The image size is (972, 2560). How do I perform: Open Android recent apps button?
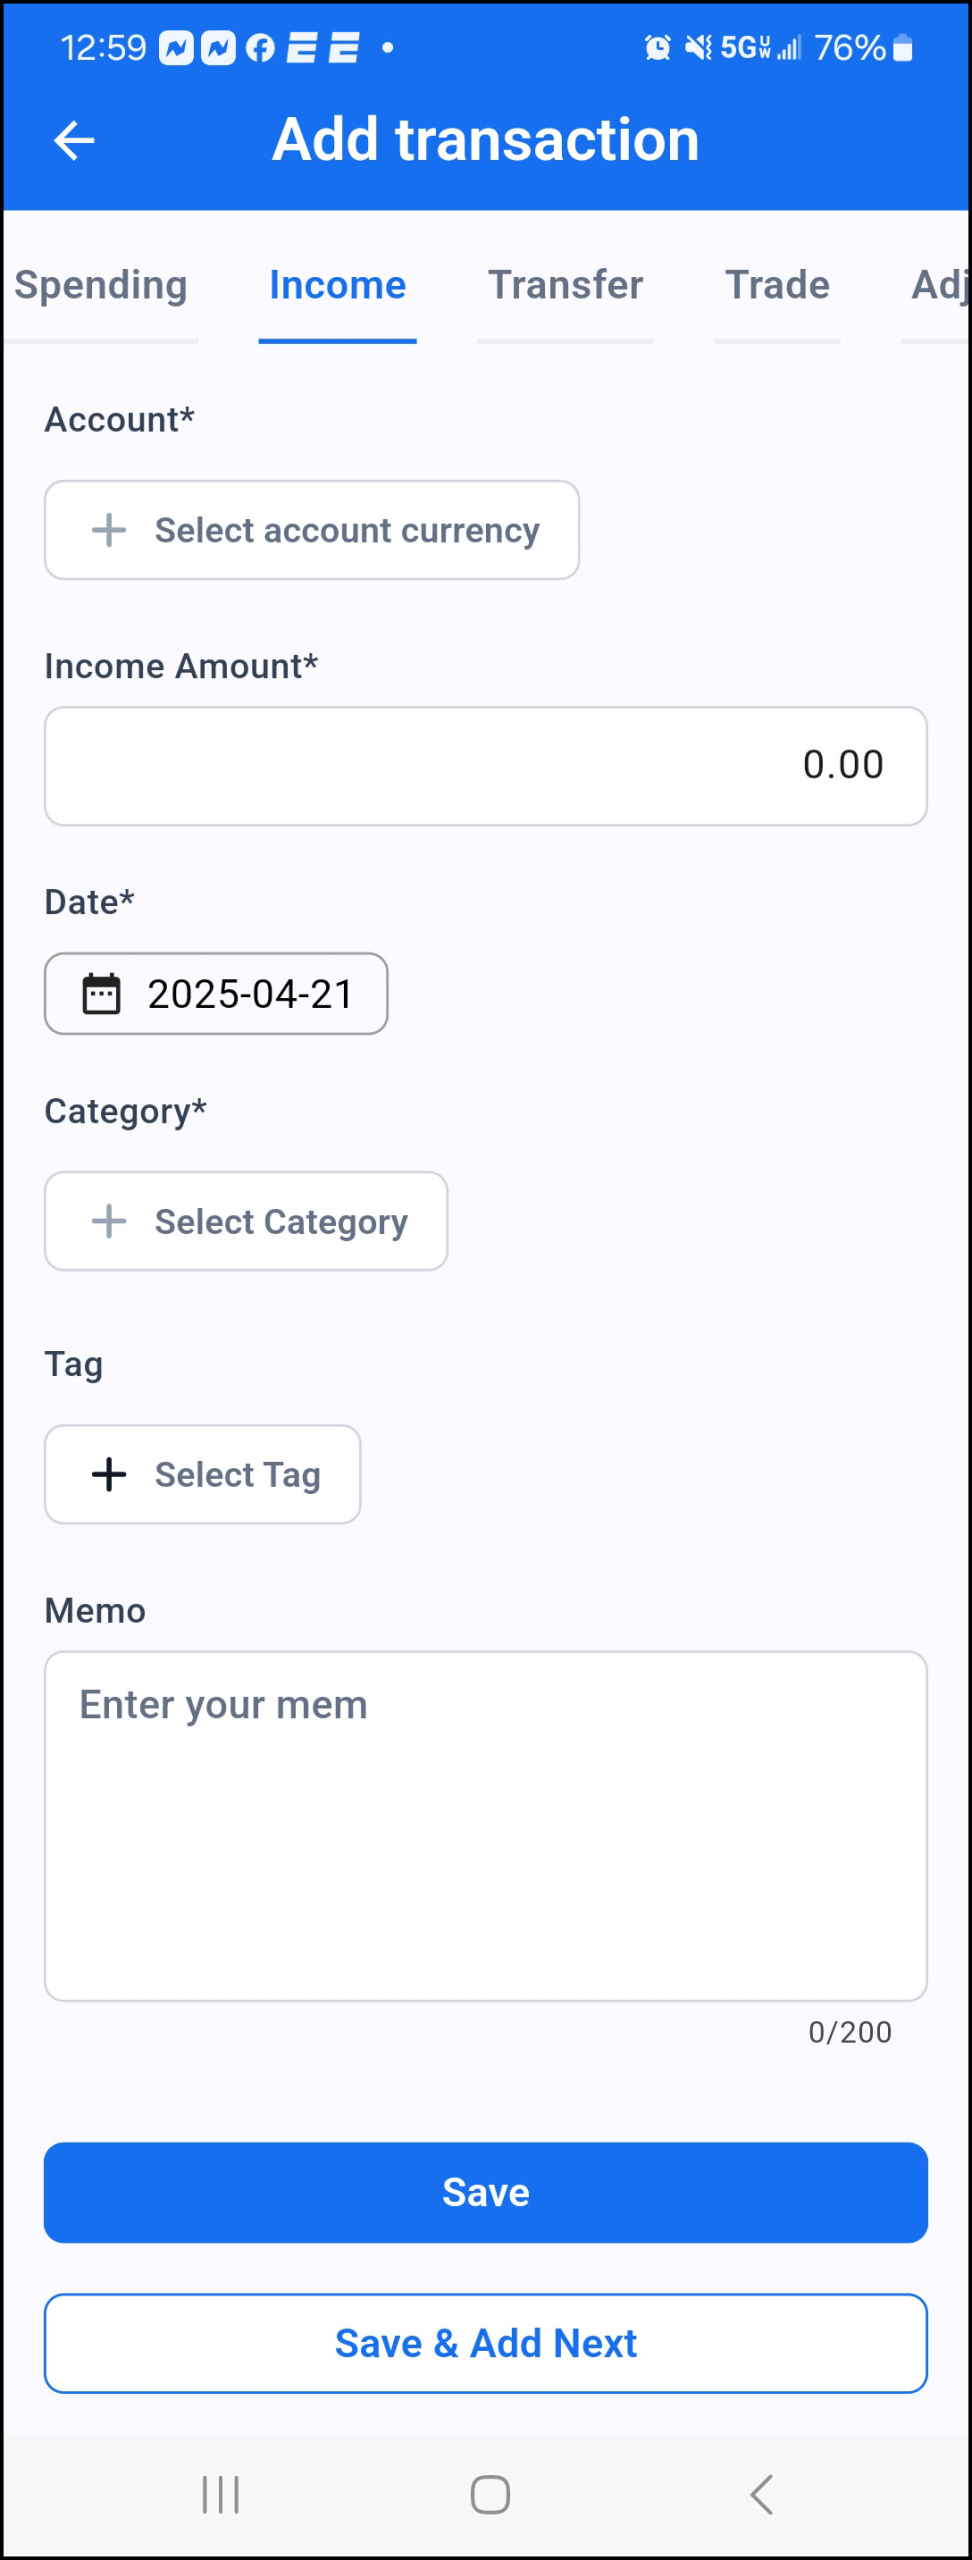coord(220,2494)
